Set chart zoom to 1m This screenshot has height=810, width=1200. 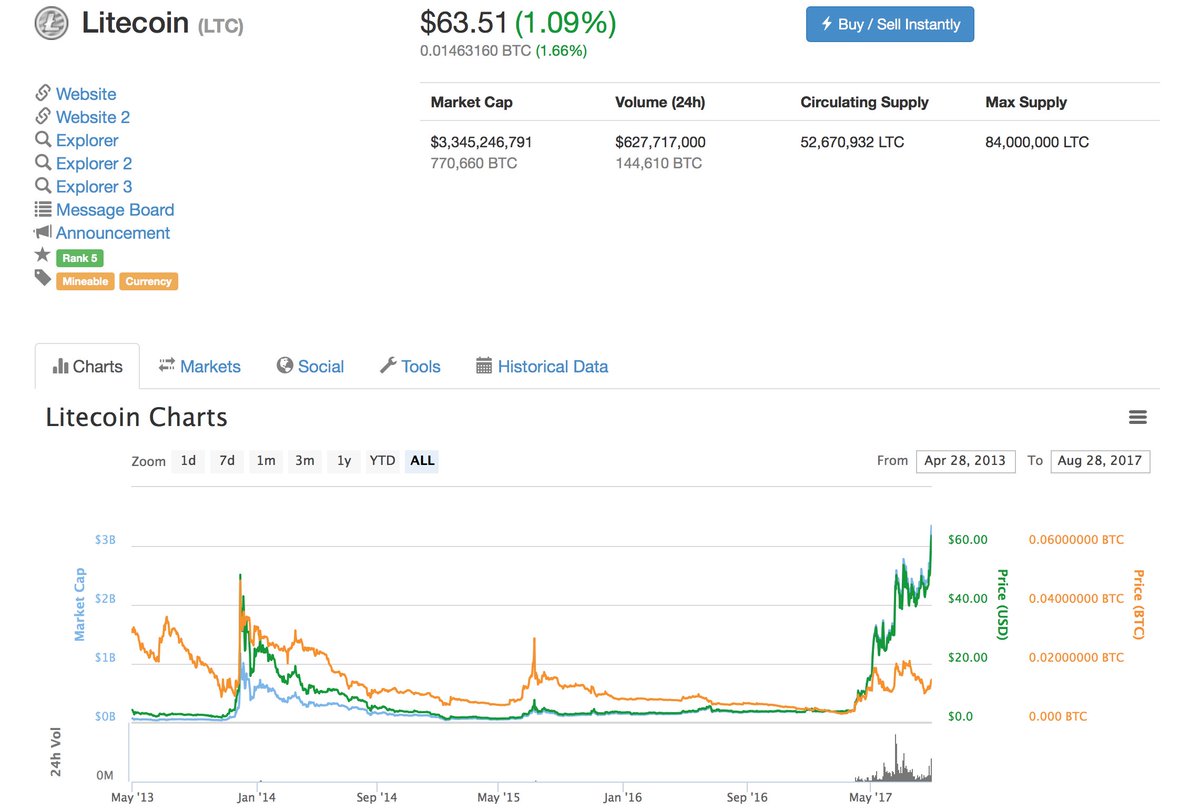266,461
